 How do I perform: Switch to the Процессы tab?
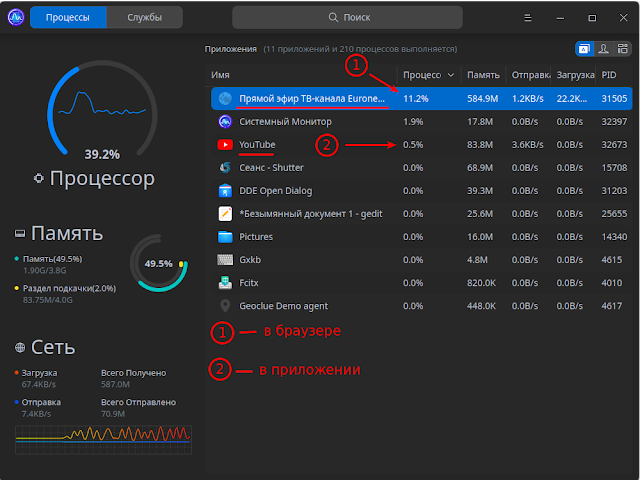68,17
